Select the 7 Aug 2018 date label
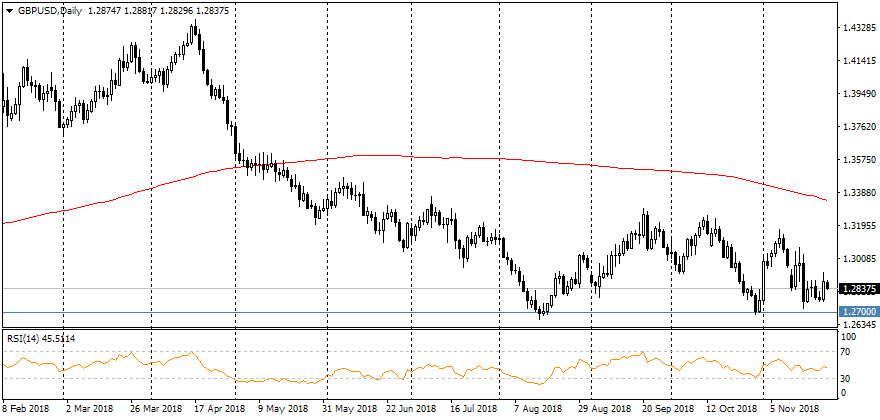Screen dimensions: 880x420 point(532,409)
